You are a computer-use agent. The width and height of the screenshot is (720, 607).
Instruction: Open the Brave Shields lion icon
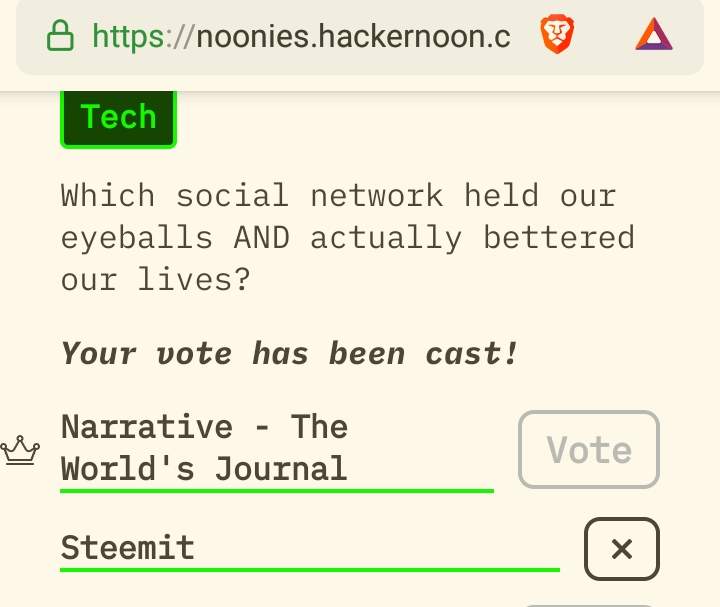554,37
